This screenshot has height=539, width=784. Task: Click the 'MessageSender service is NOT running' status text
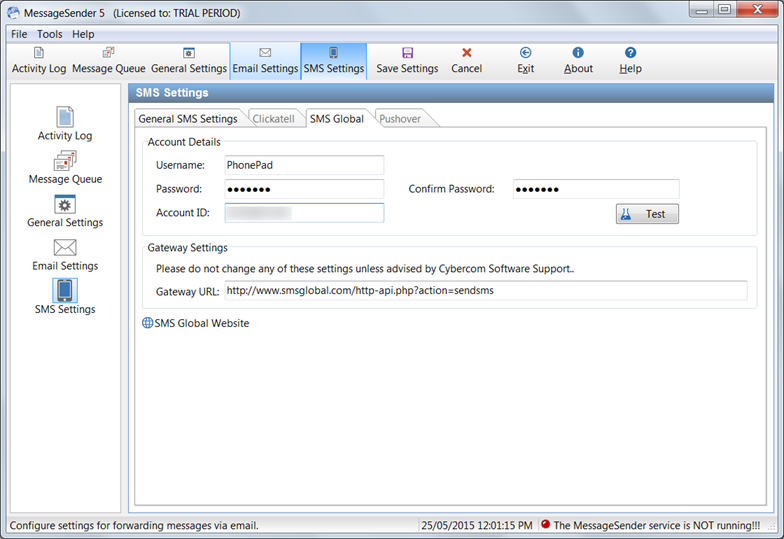656,525
